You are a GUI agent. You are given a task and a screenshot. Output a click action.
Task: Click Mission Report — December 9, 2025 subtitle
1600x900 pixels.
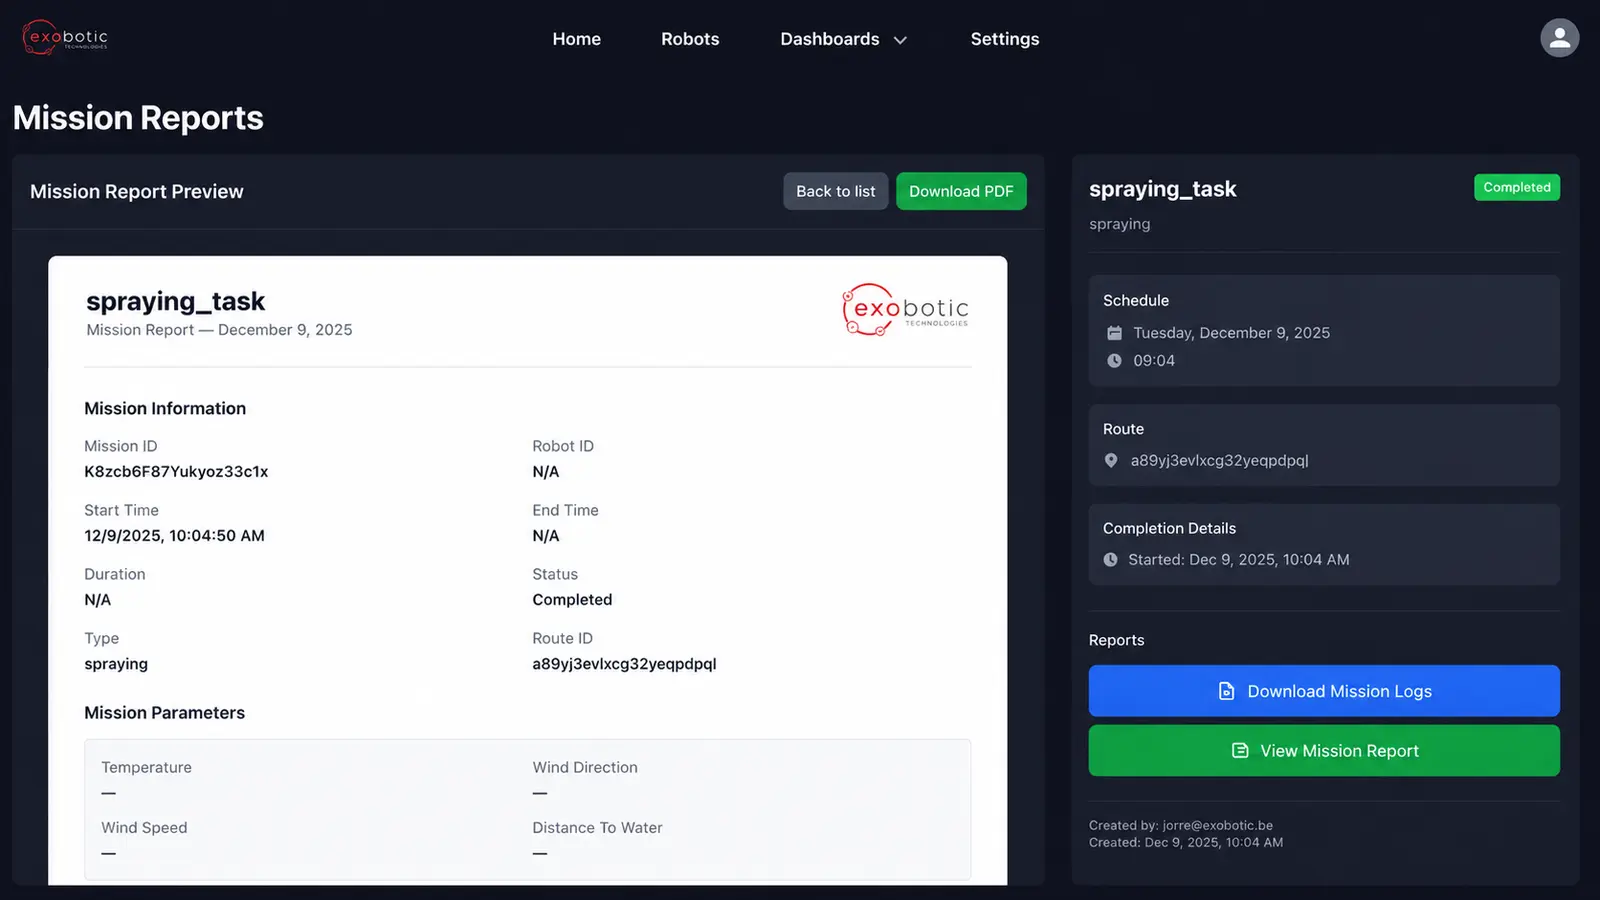[x=219, y=330]
